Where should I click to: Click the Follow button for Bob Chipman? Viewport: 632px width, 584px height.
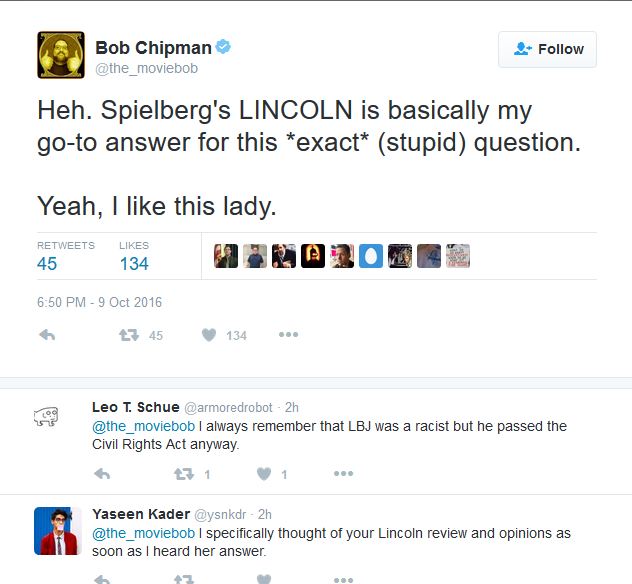[x=547, y=49]
